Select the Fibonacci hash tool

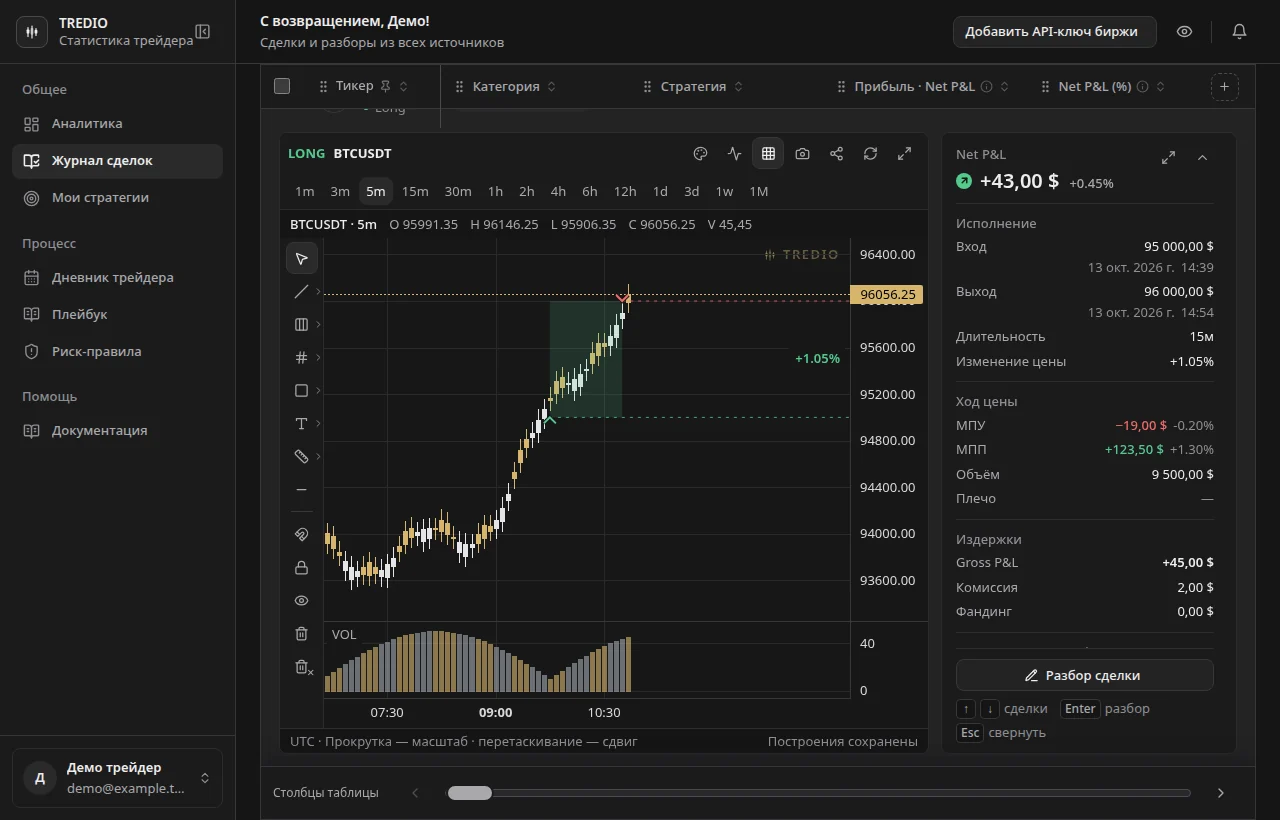[x=301, y=357]
